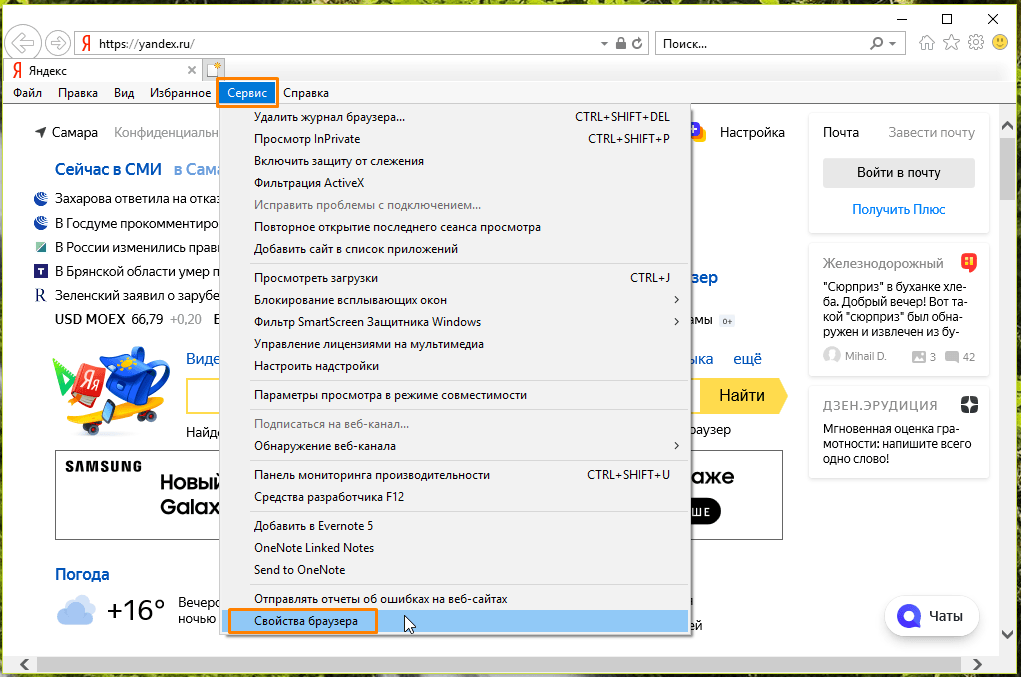The height and width of the screenshot is (677, 1021).
Task: Click the Железнодорожный card alert icon
Action: (968, 262)
